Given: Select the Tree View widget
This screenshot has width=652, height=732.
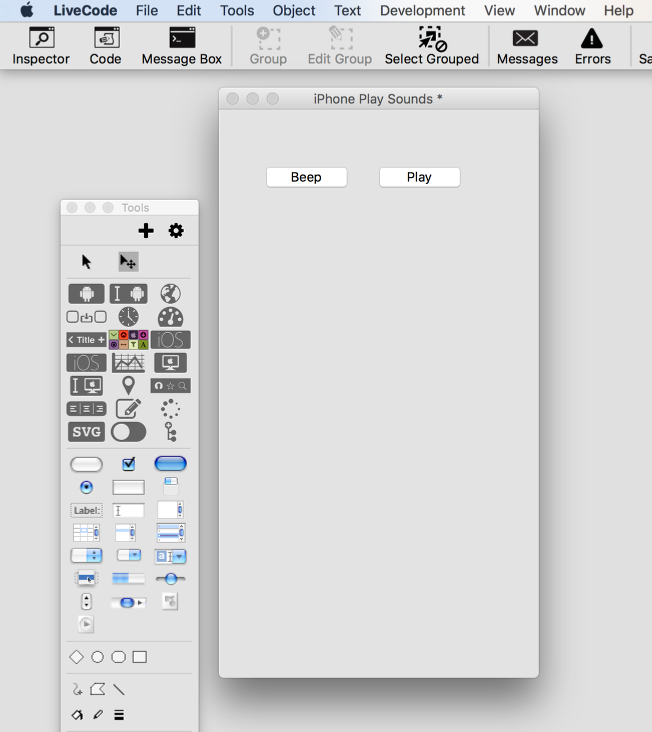Looking at the screenshot, I should [x=170, y=432].
